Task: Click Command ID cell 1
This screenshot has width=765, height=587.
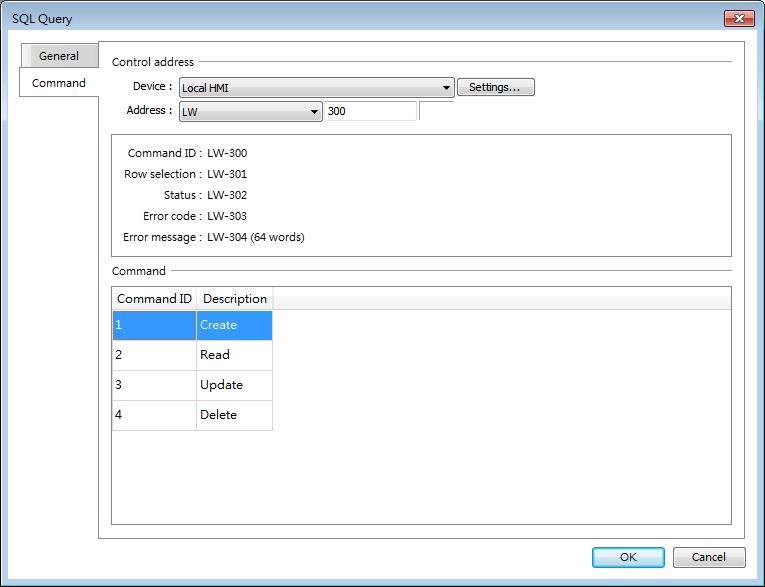Action: coord(154,325)
